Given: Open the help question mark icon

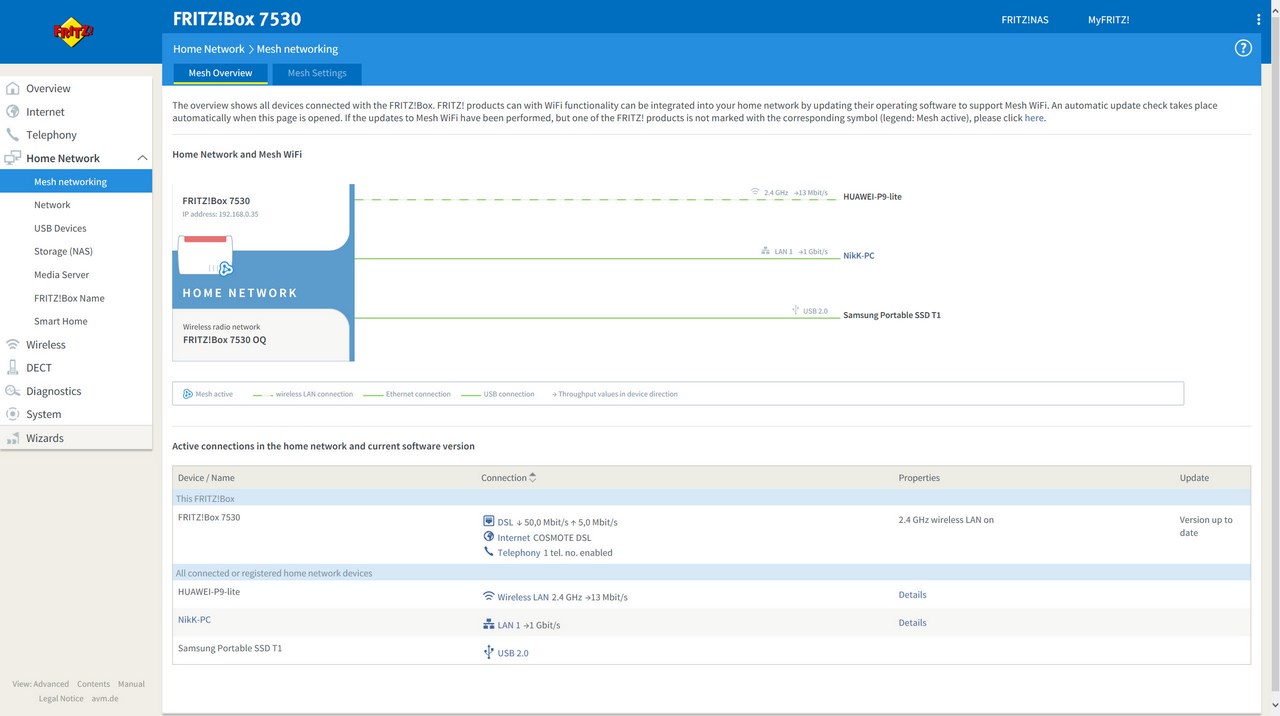Looking at the screenshot, I should [1243, 48].
